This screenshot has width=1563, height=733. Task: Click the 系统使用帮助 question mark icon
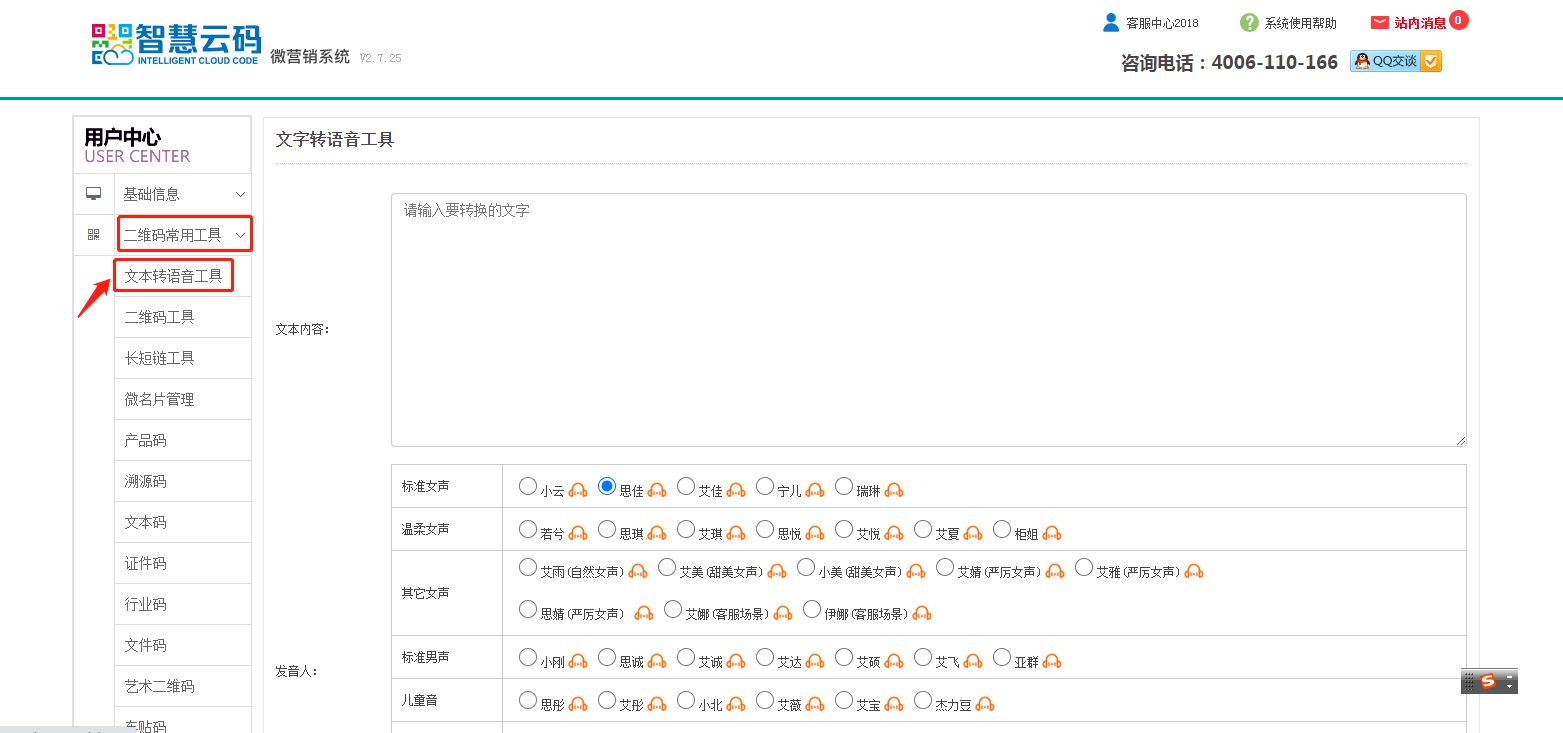click(x=1249, y=23)
